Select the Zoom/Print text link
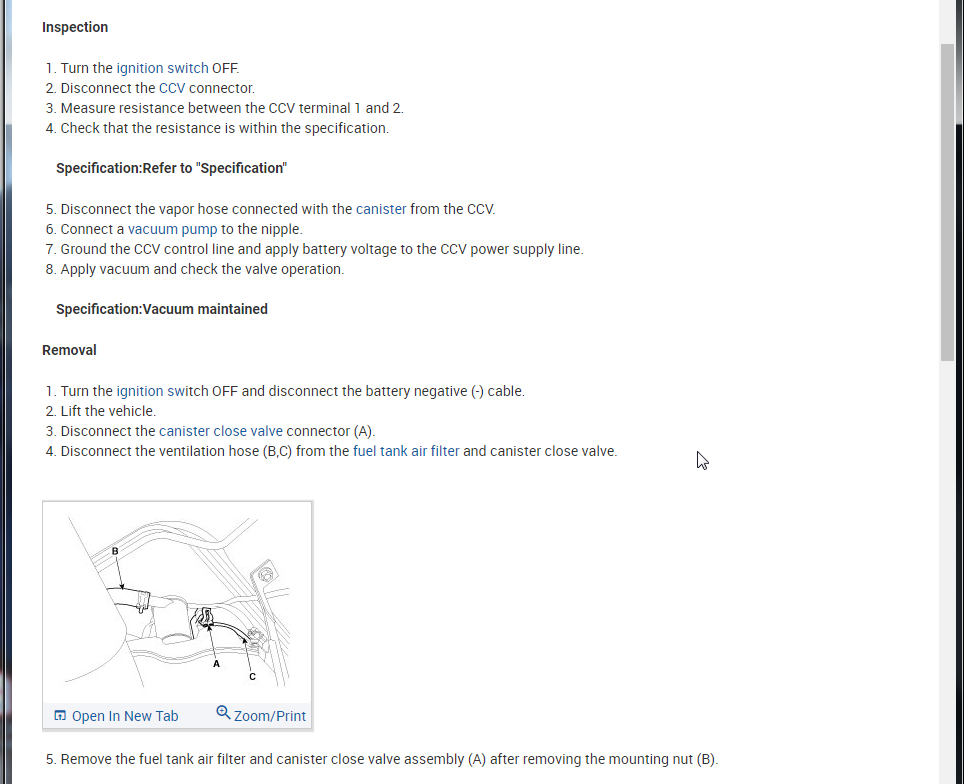Viewport: 964px width, 784px height. [x=270, y=716]
